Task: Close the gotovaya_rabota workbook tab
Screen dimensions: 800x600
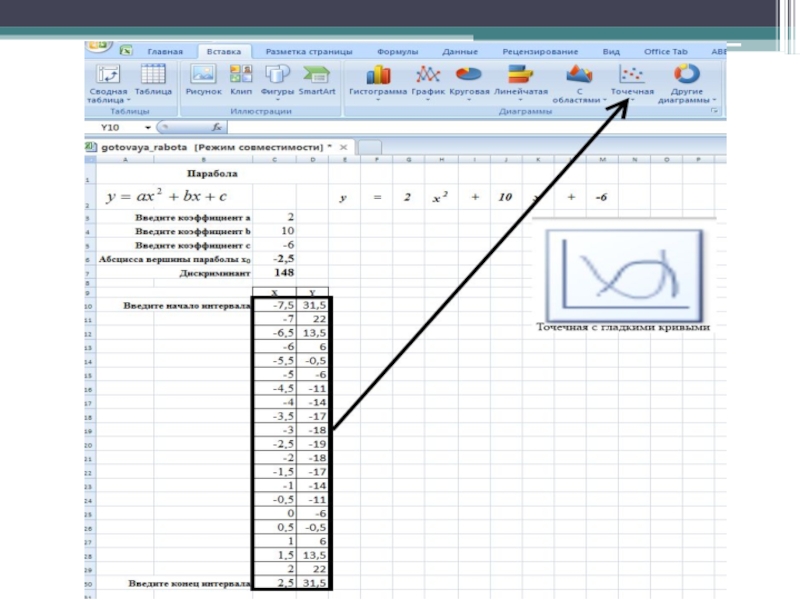Action: (344, 147)
